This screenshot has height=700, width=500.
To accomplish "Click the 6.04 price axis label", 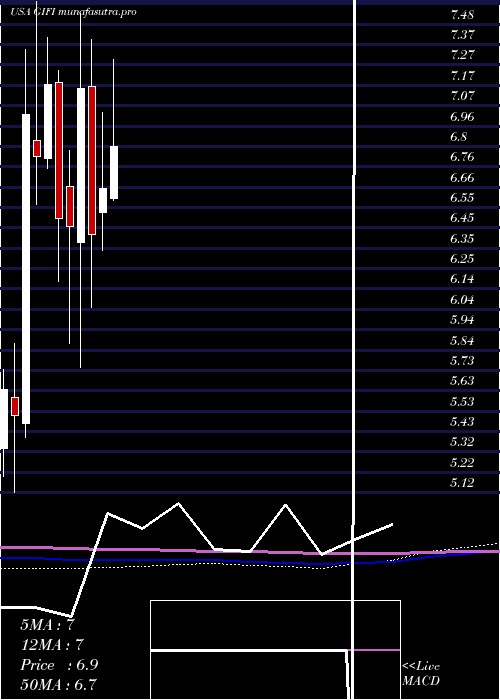I will (x=462, y=300).
